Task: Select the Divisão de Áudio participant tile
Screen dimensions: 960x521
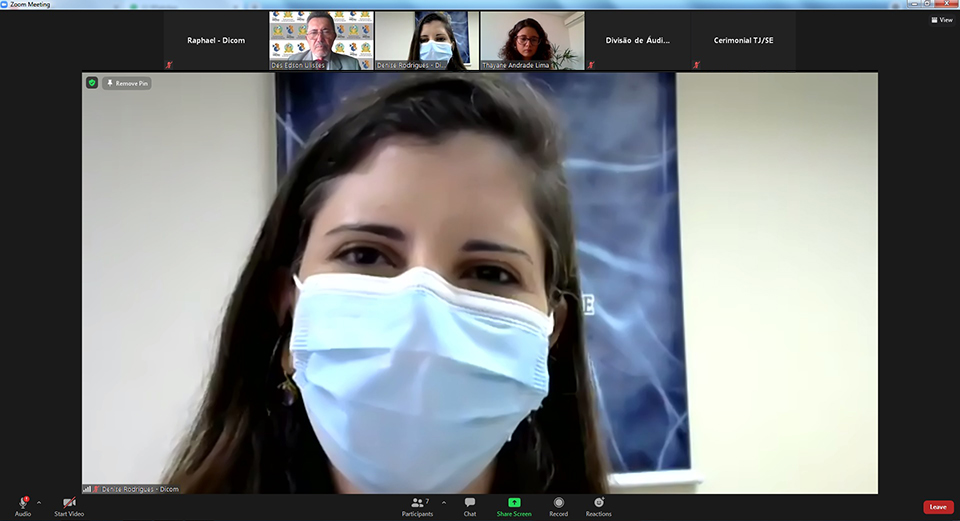Action: [638, 40]
